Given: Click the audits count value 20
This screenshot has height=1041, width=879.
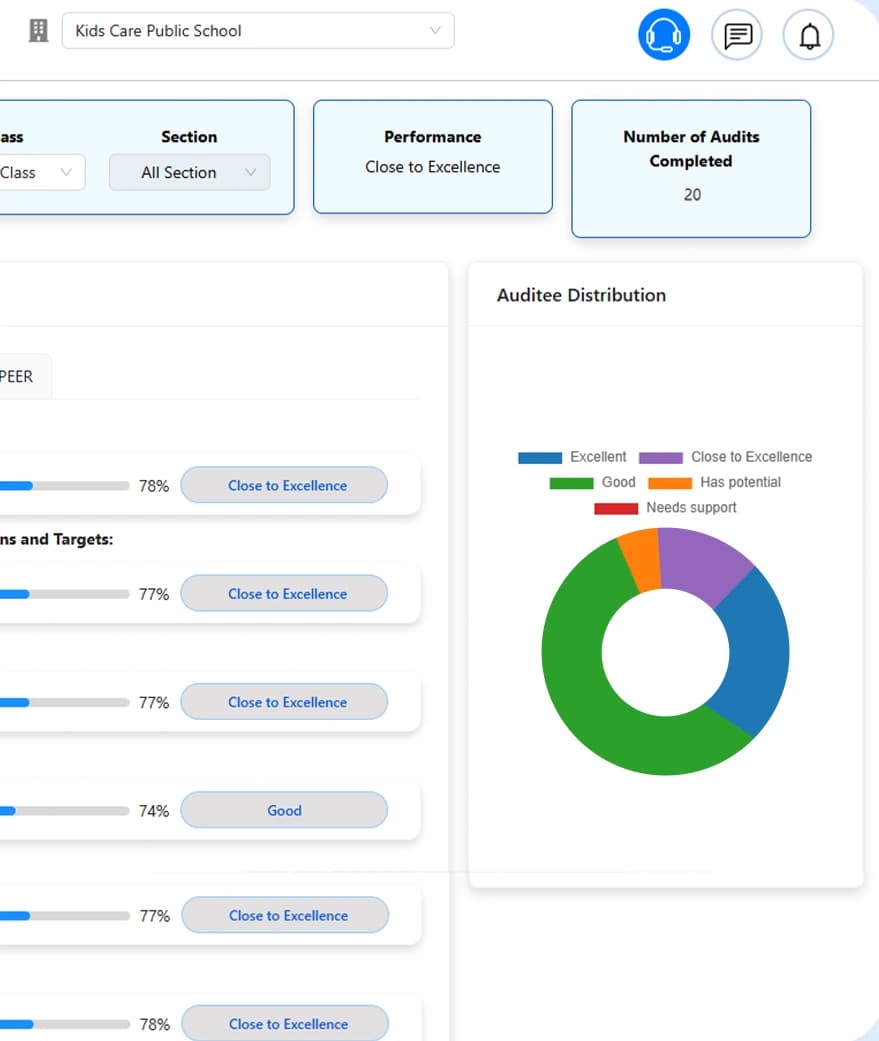Looking at the screenshot, I should [x=692, y=195].
